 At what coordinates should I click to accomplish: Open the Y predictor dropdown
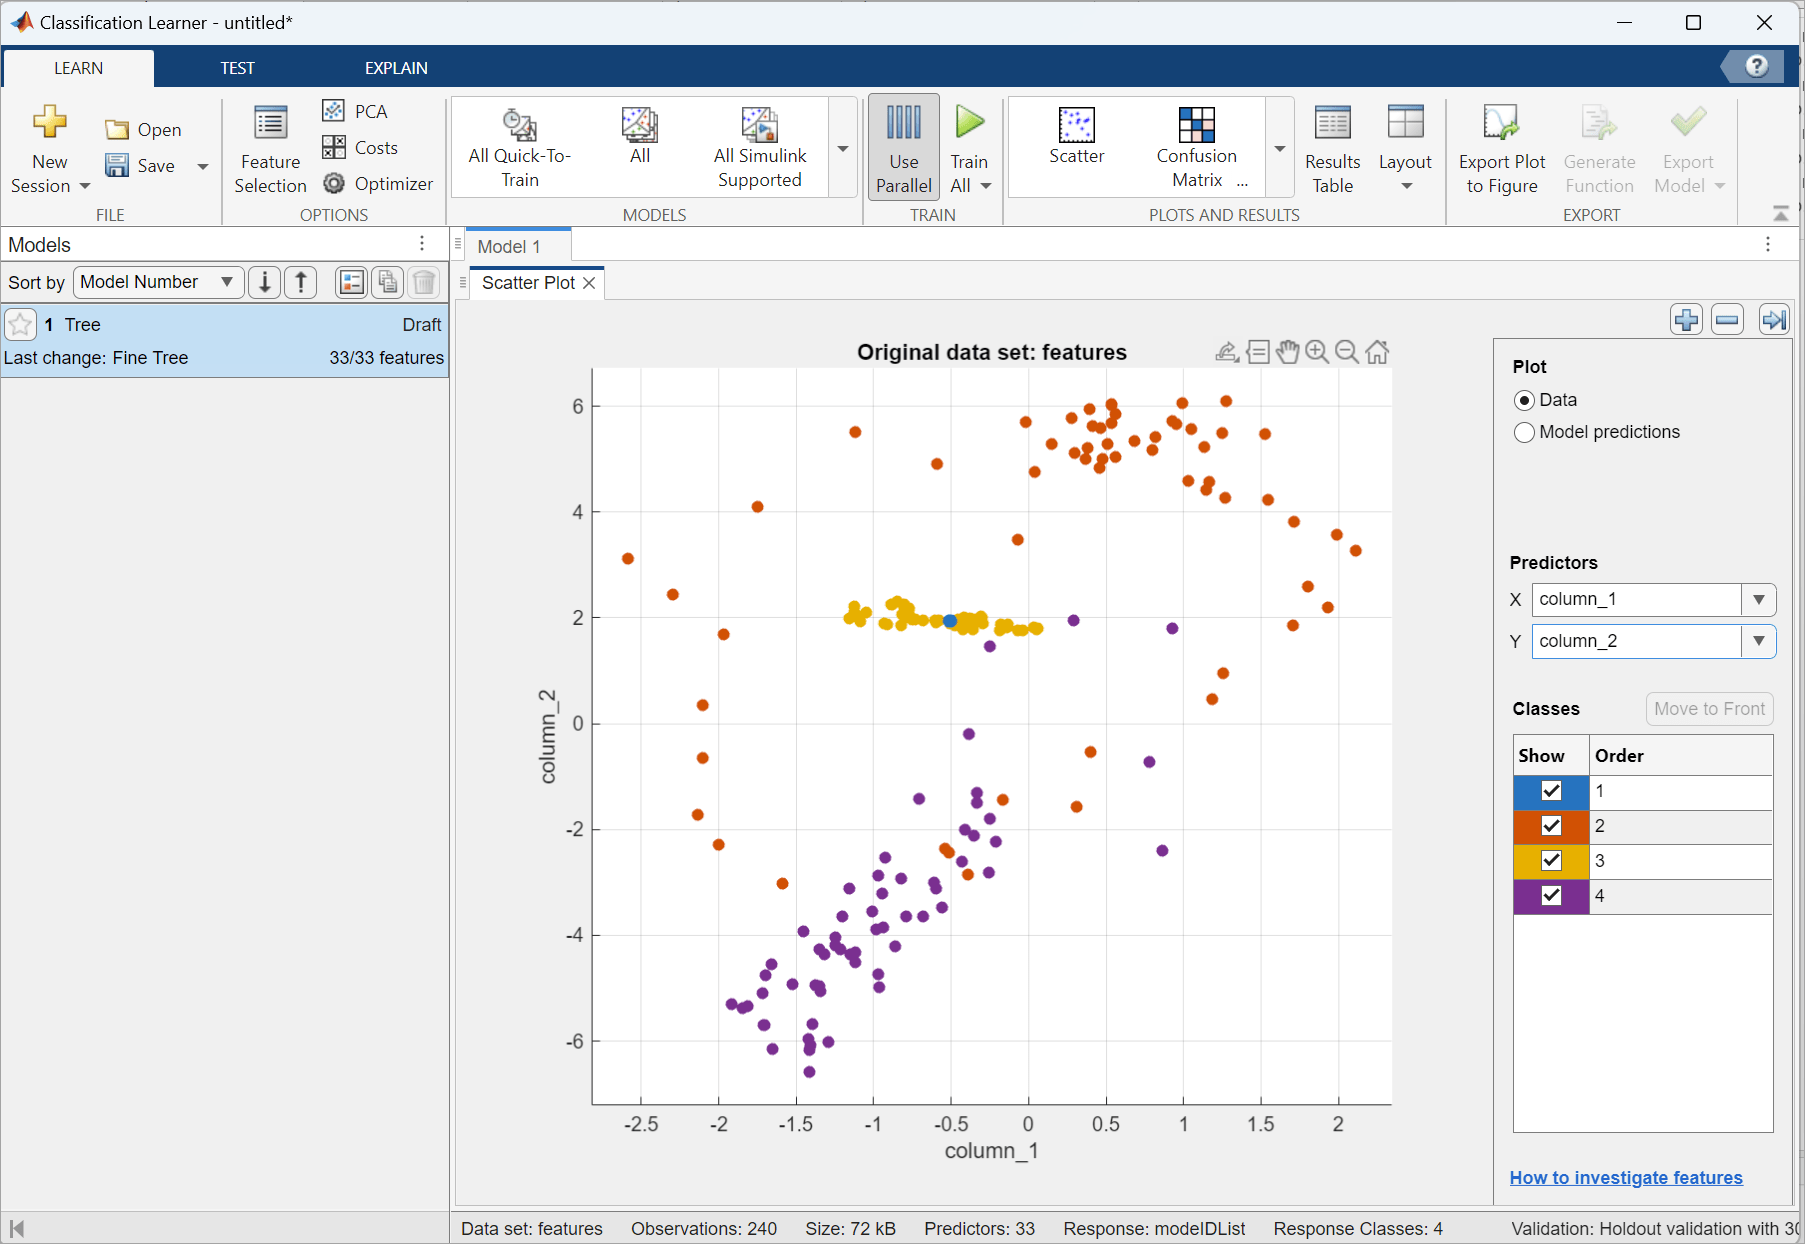click(x=1758, y=641)
